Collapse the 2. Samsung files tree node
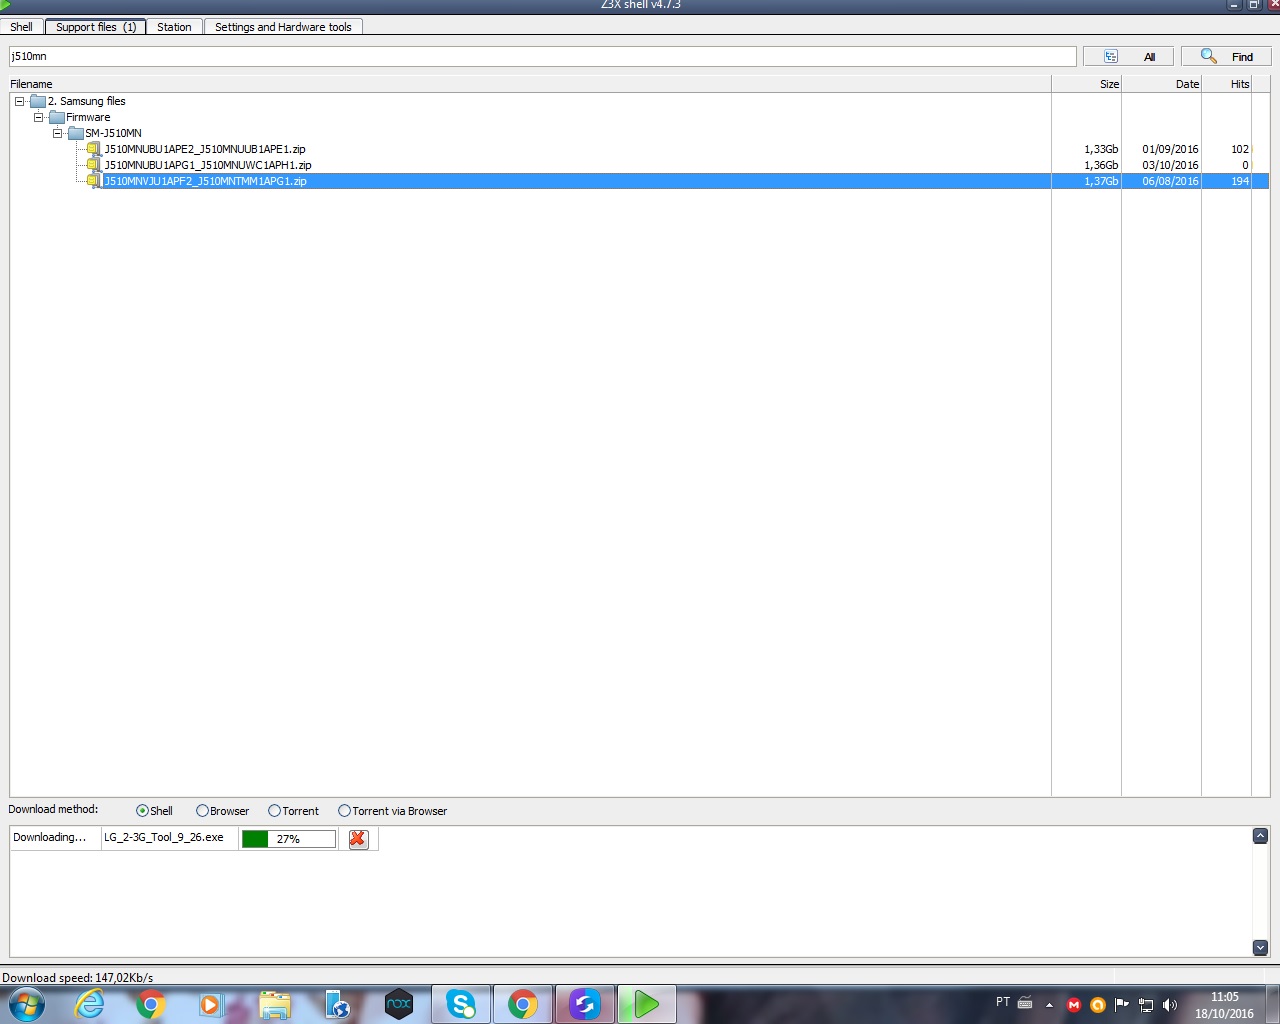Screen dimensions: 1280x1024 19,101
